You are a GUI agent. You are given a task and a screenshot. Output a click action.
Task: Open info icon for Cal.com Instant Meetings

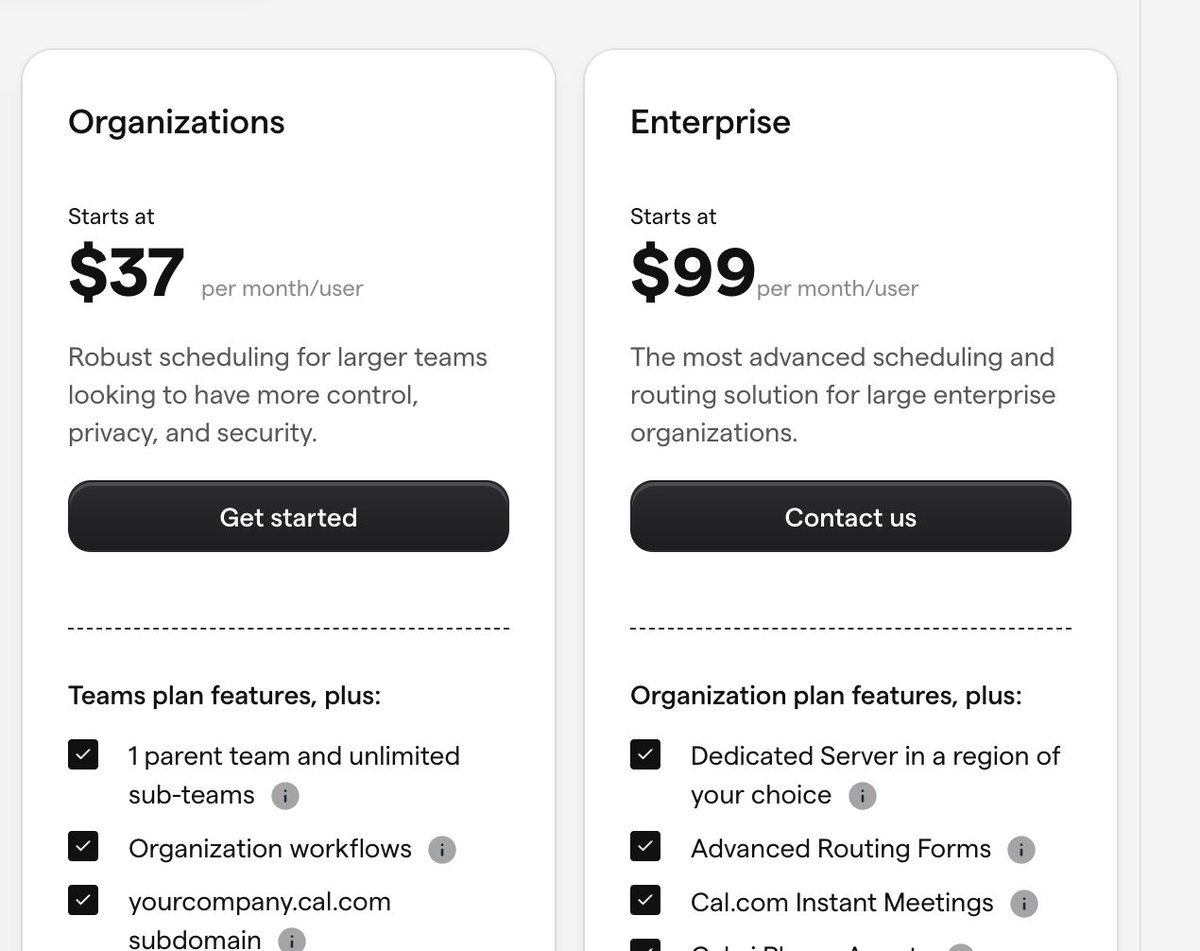(x=1024, y=904)
